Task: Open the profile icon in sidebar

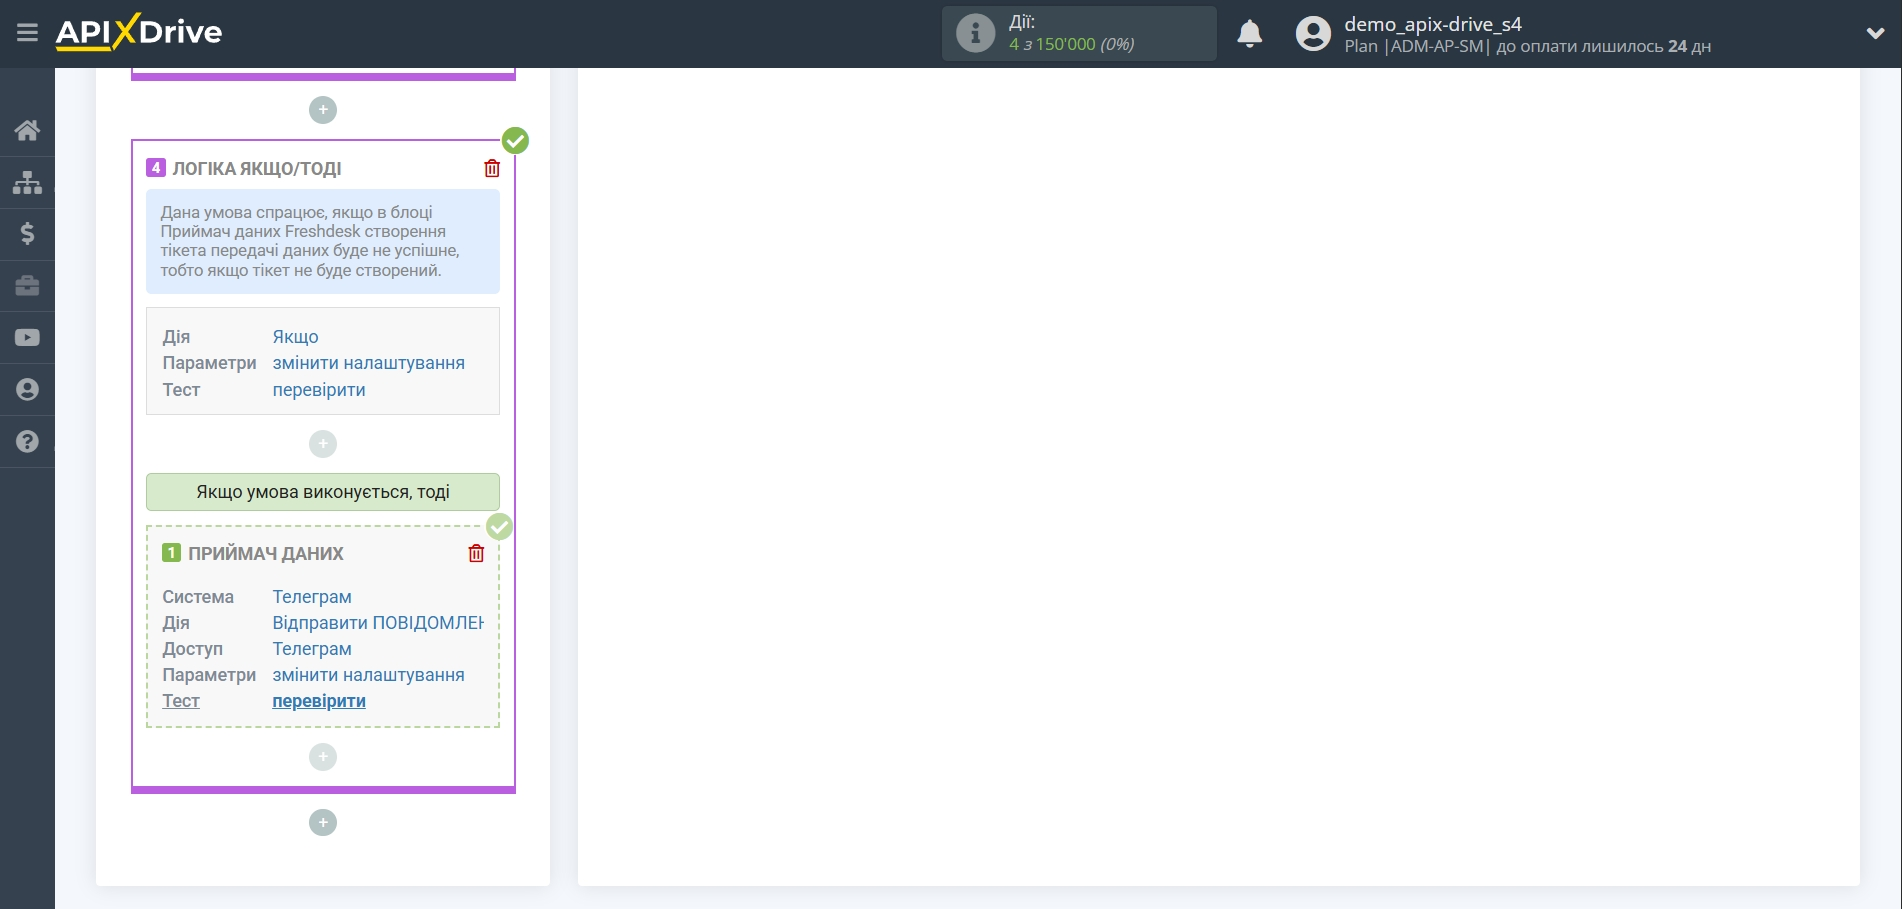Action: point(27,390)
